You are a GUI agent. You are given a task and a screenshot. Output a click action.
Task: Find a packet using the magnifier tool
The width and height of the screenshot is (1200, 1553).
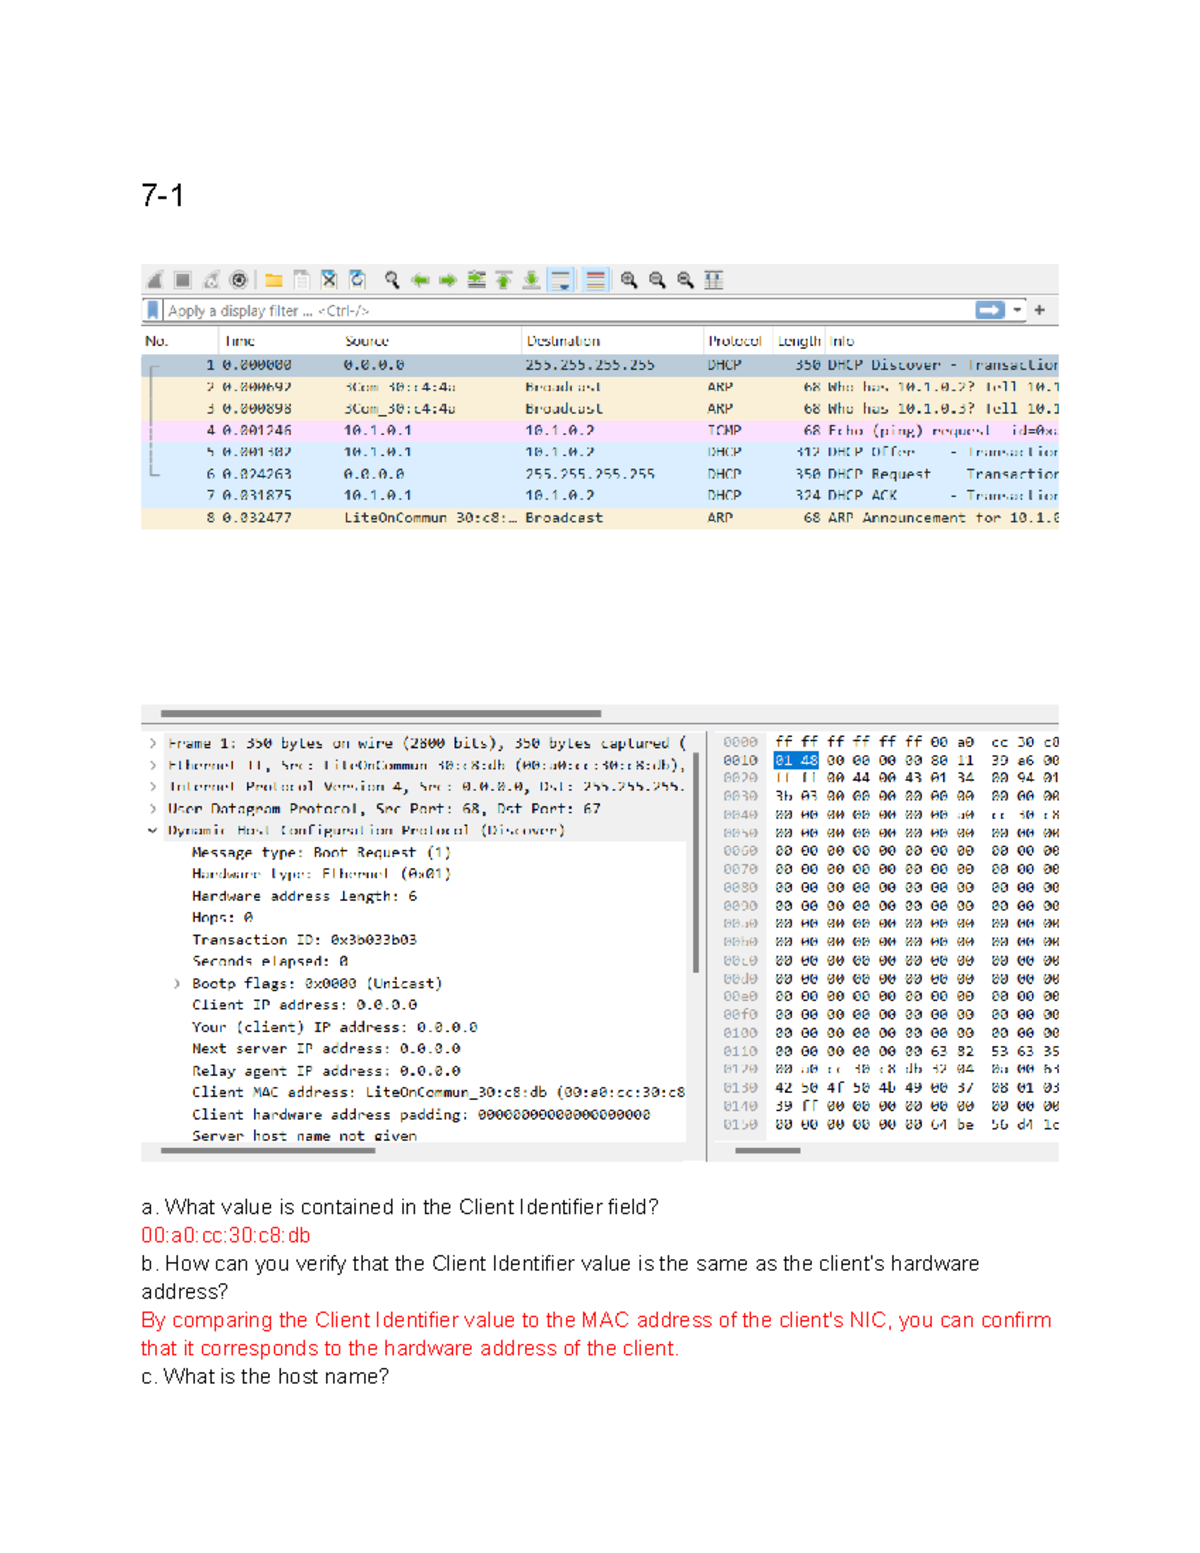[x=393, y=279]
